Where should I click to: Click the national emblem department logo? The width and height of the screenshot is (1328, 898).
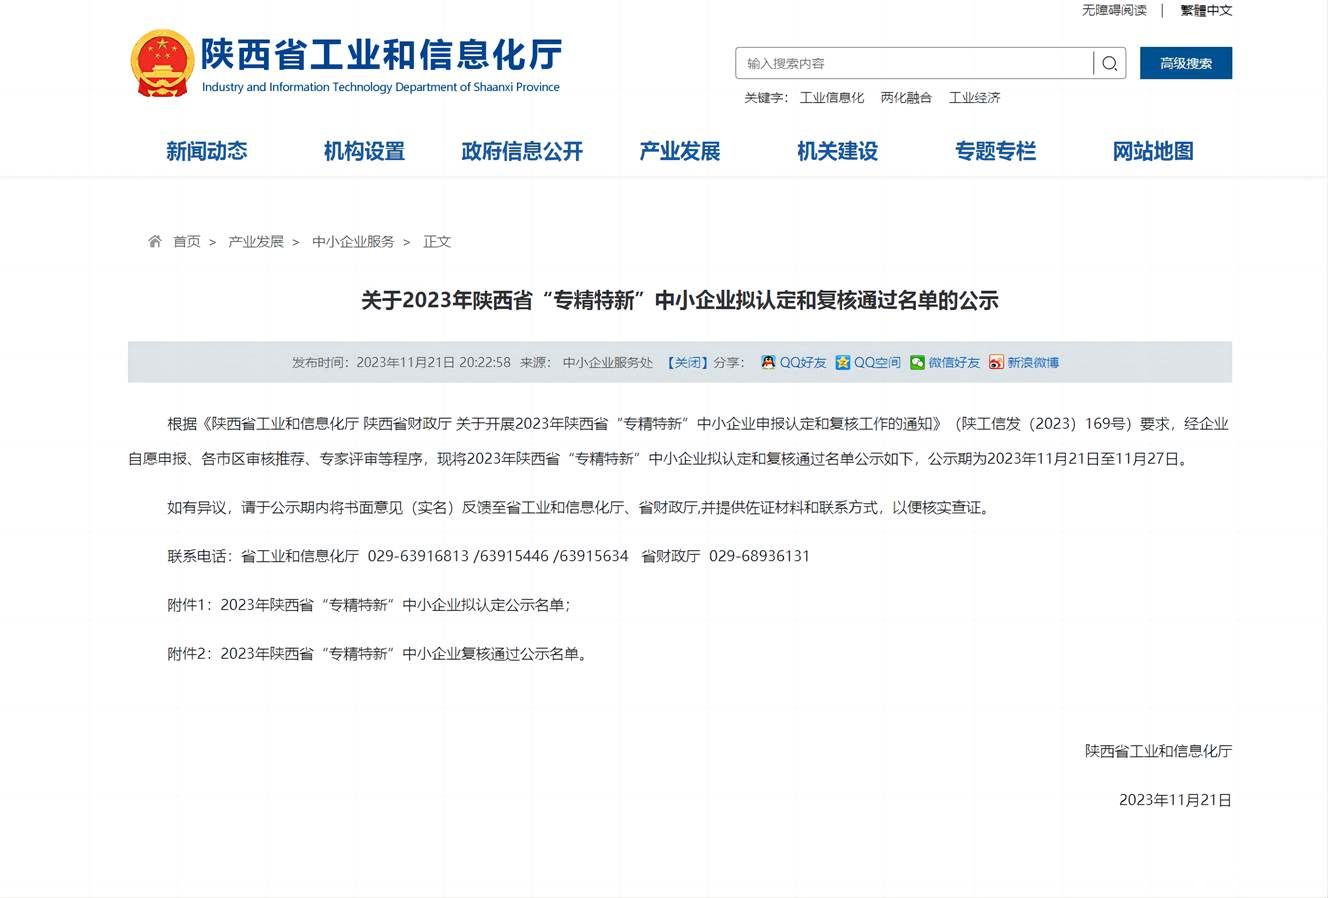pos(161,60)
